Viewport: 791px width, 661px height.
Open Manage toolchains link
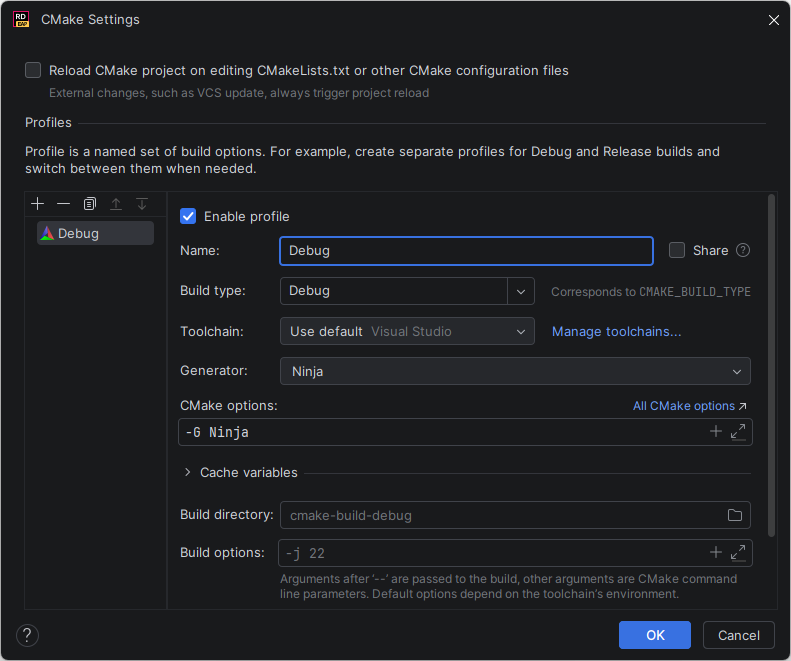pos(616,332)
